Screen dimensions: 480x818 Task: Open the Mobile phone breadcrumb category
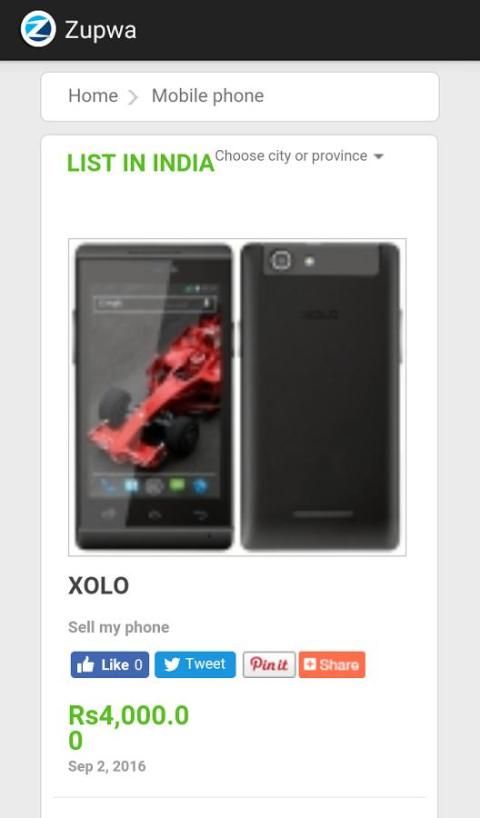208,96
